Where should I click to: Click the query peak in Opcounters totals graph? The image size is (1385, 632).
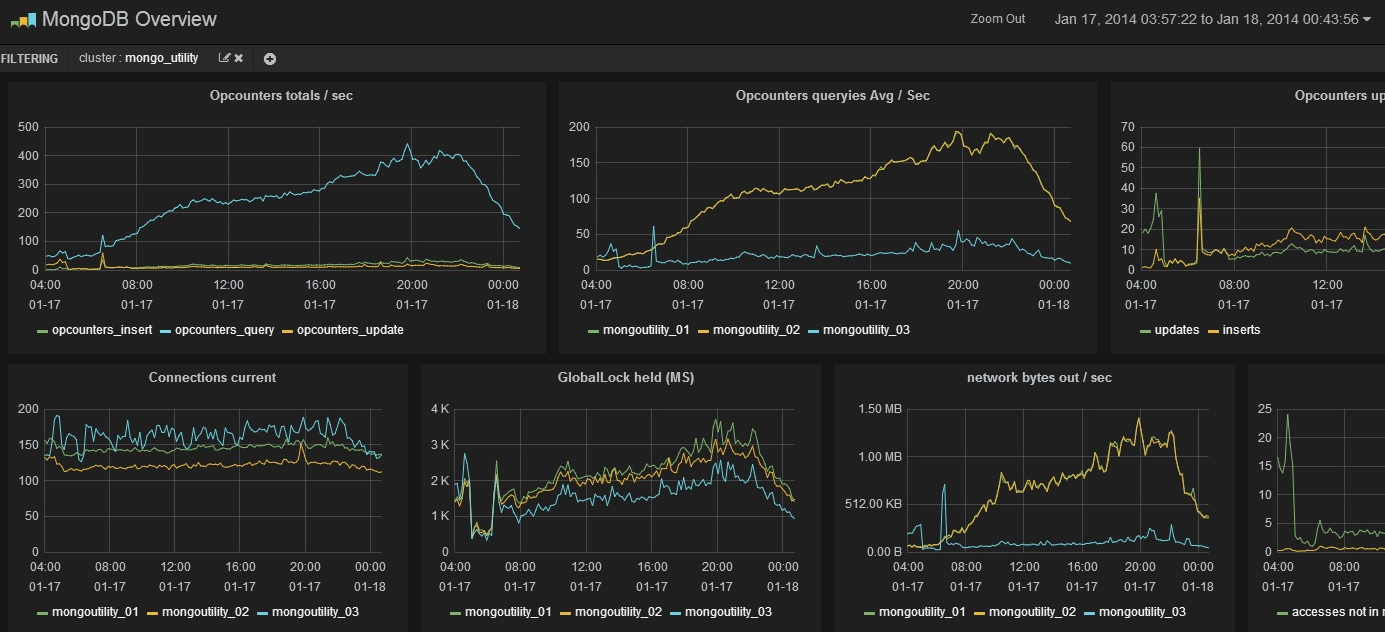coord(407,146)
